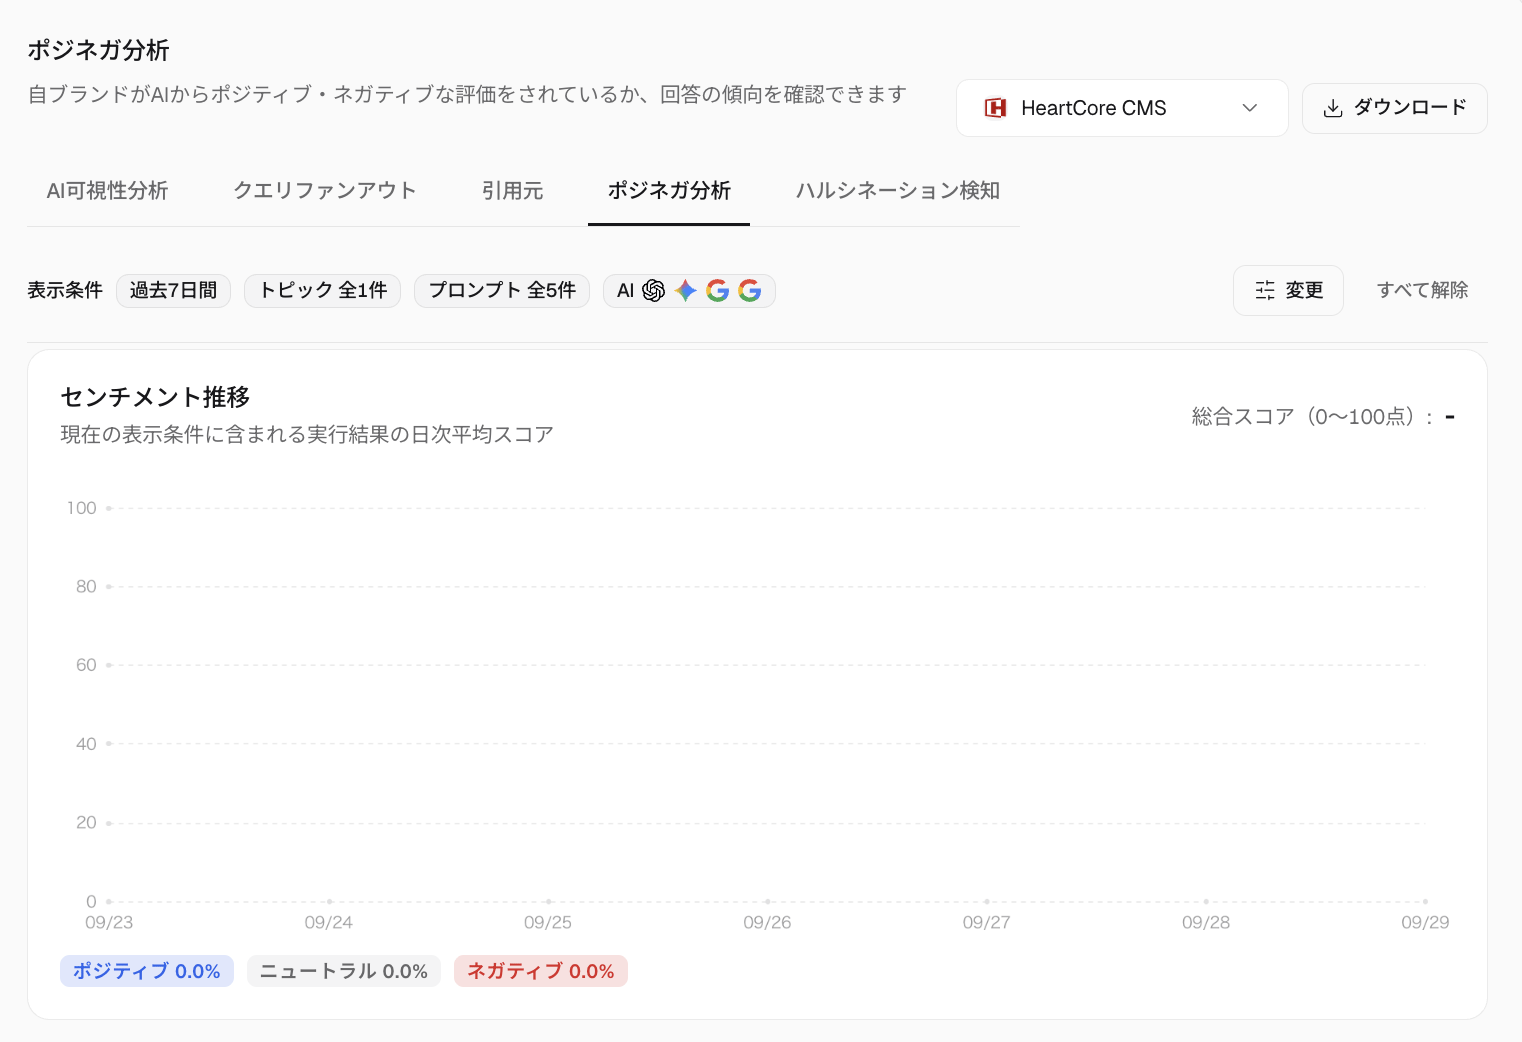Click 変更 to edit display conditions
1522x1042 pixels.
point(1289,290)
